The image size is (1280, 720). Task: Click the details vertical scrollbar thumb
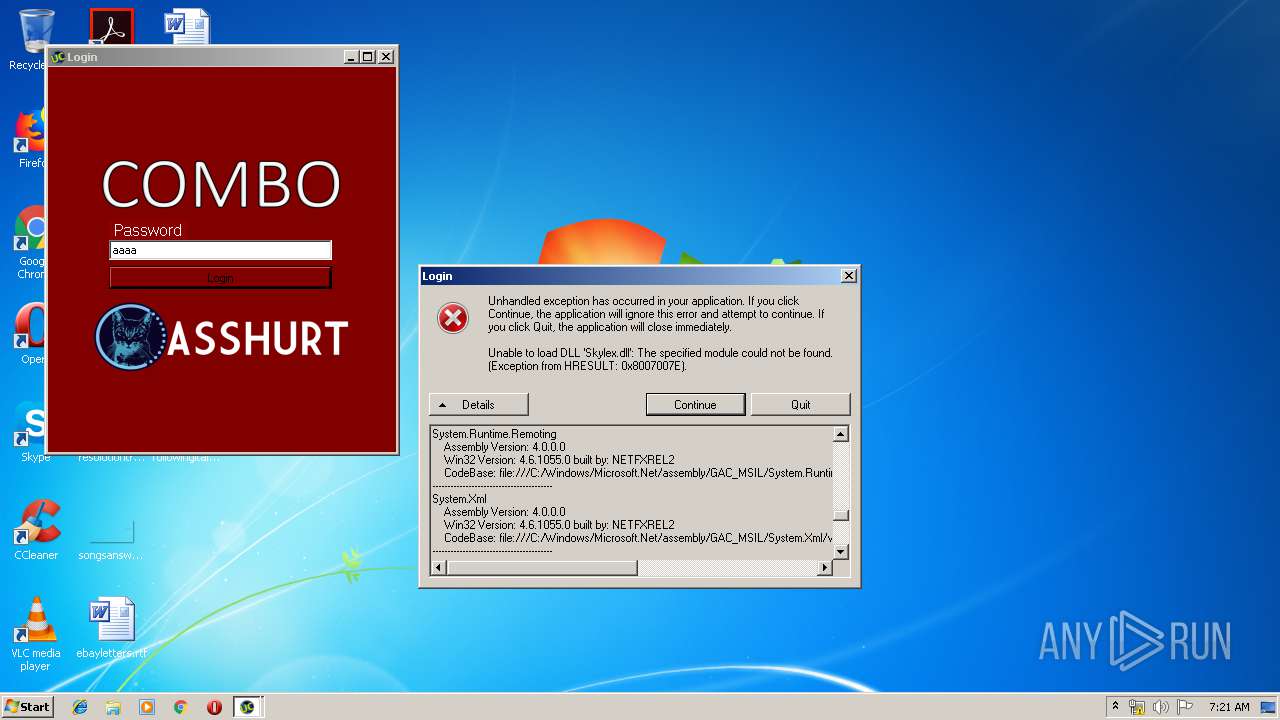coord(841,516)
